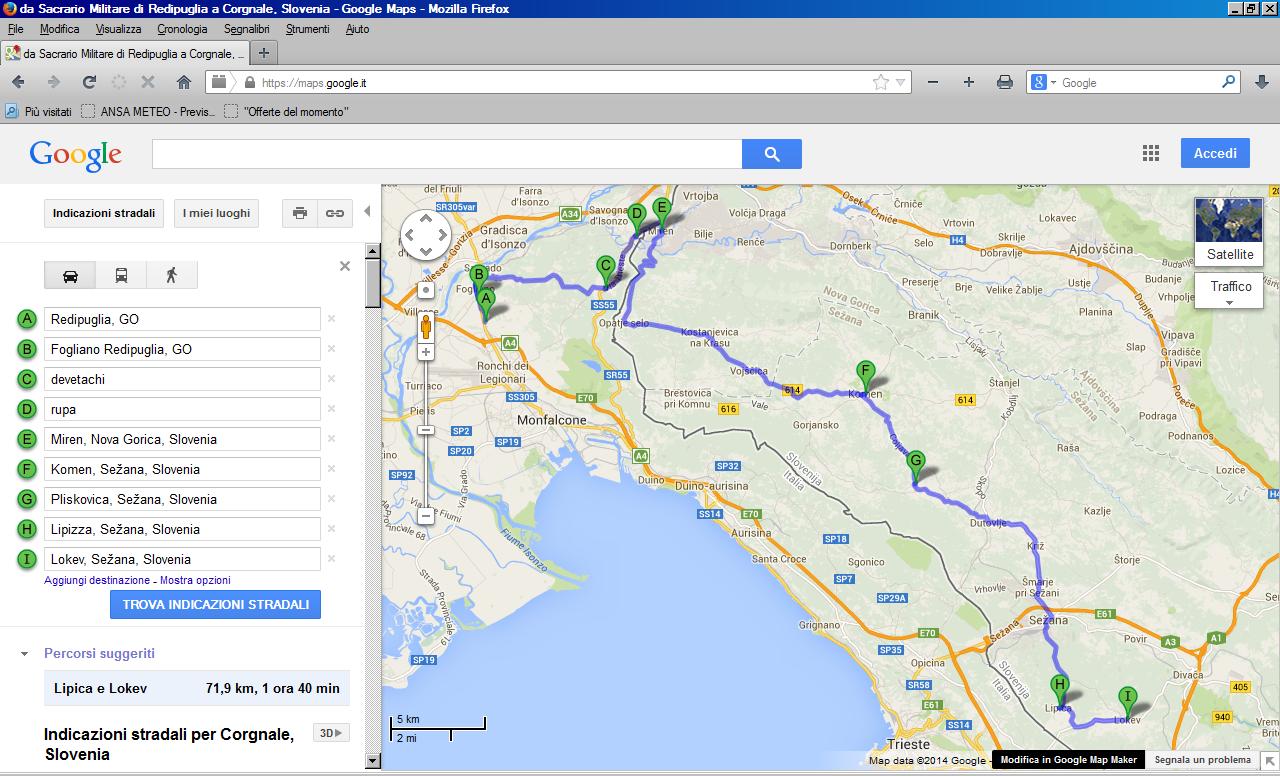This screenshot has width=1280, height=776.
Task: Click map marker G near Pliskovica
Action: (916, 466)
